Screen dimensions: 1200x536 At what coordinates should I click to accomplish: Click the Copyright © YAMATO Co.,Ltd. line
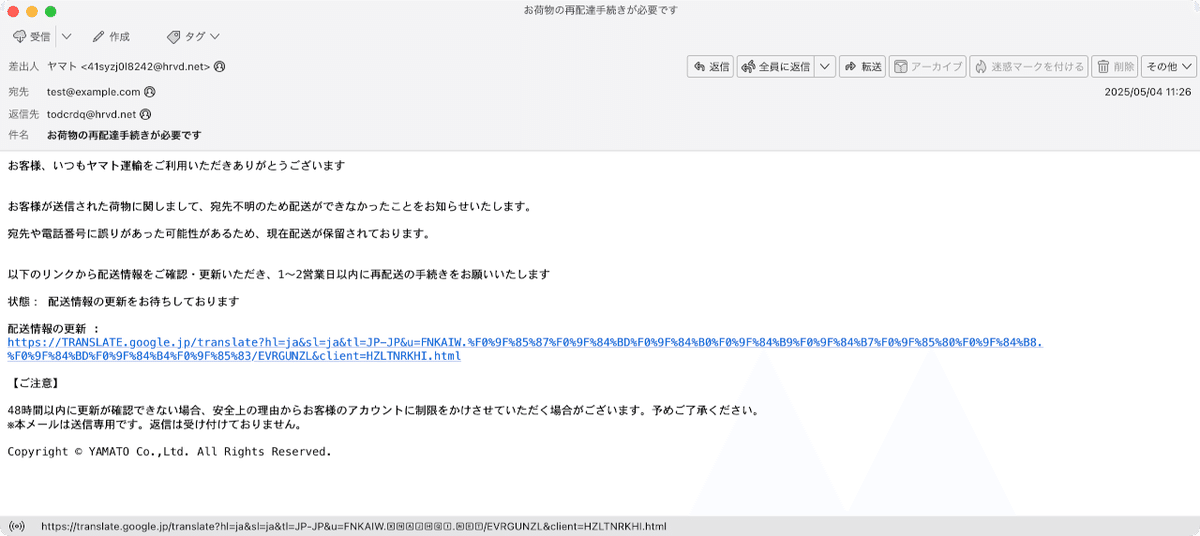pos(169,452)
